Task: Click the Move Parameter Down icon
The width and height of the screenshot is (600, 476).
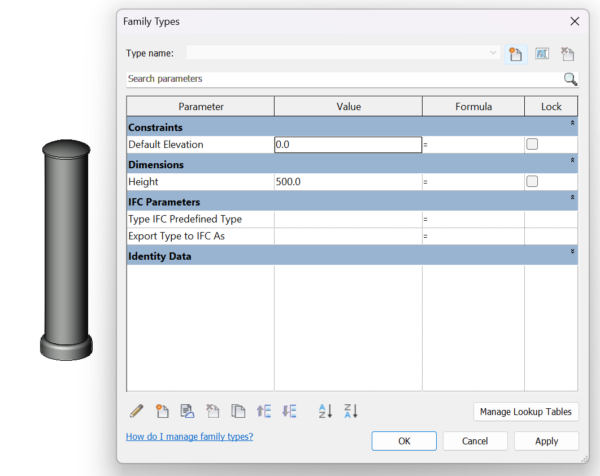Action: click(x=289, y=411)
